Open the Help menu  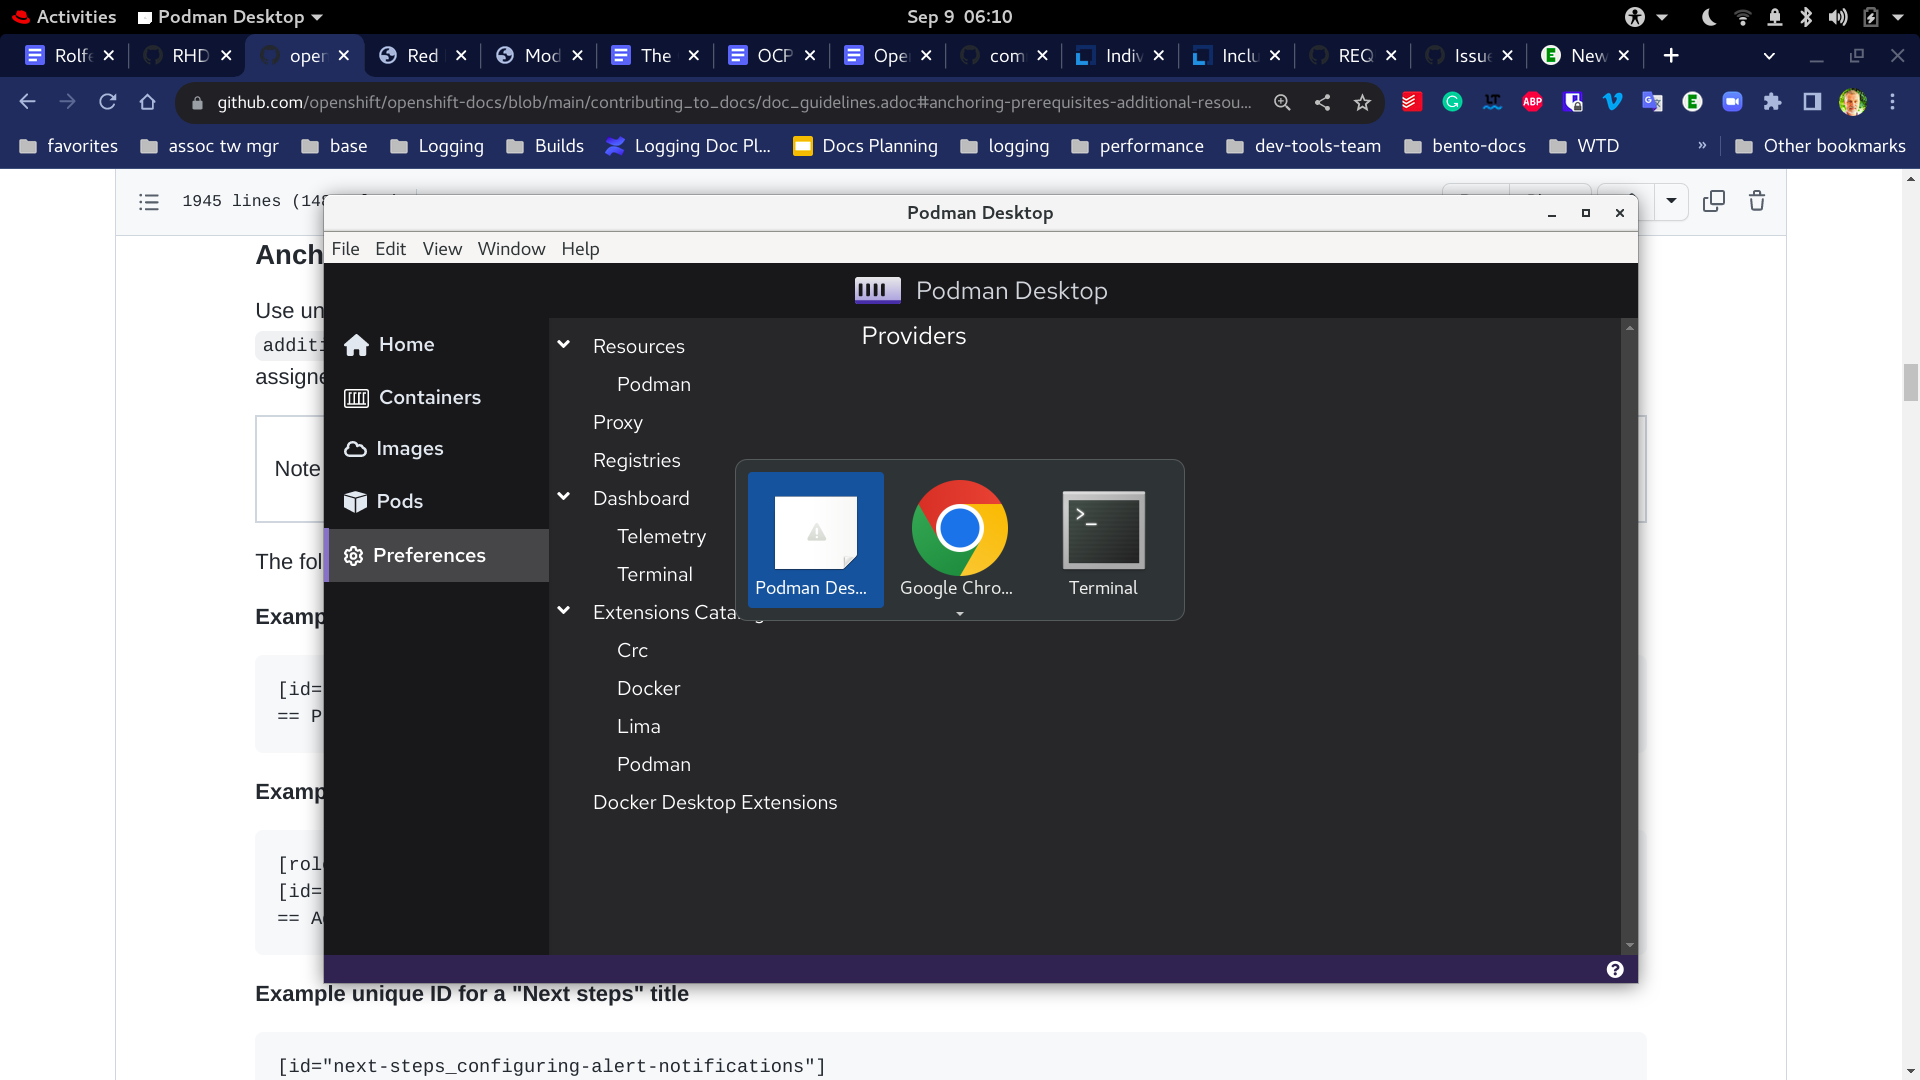point(580,249)
